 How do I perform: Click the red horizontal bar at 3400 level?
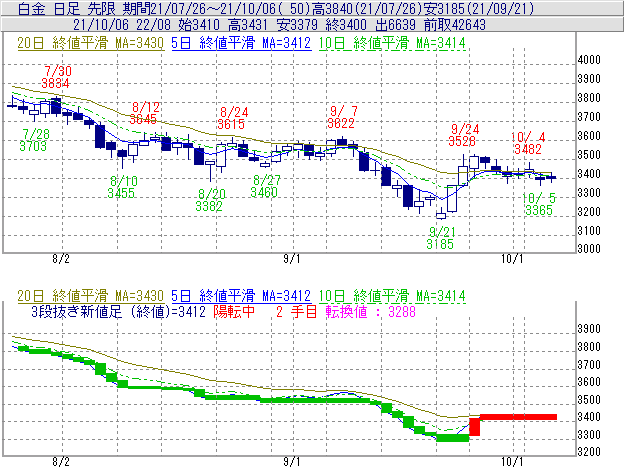(x=519, y=417)
